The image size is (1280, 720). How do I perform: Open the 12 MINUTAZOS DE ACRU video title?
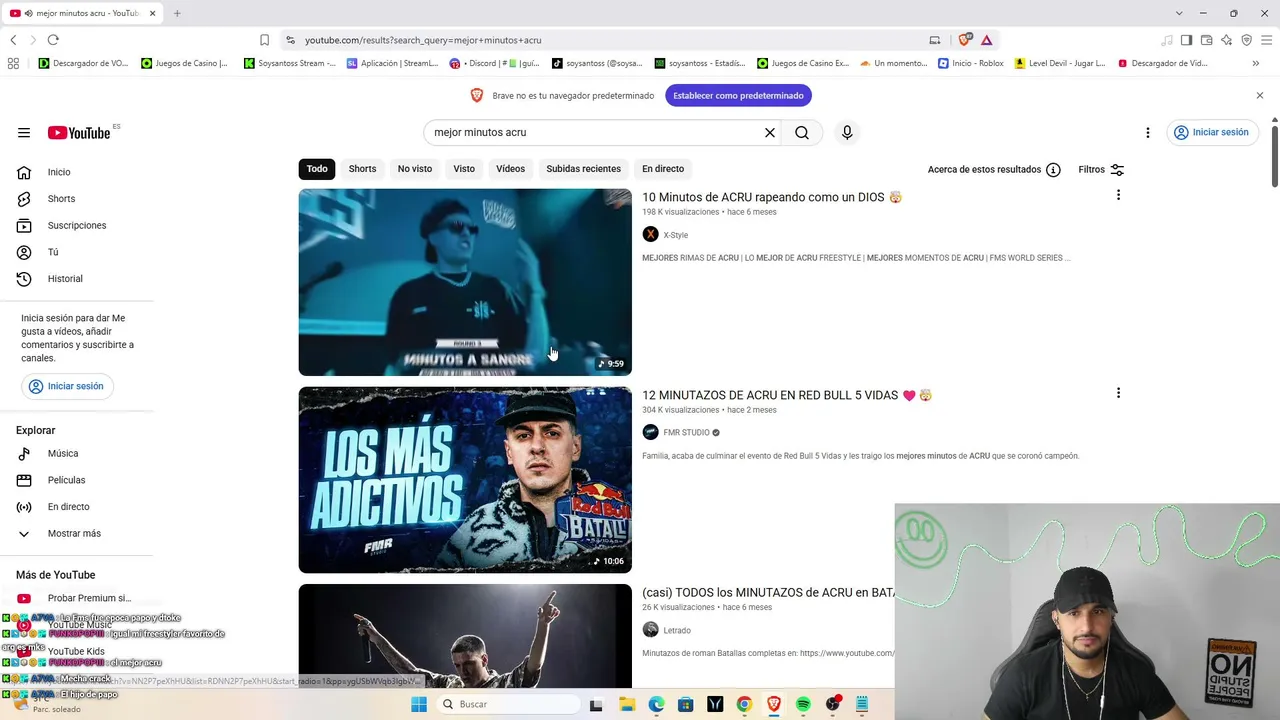point(787,396)
